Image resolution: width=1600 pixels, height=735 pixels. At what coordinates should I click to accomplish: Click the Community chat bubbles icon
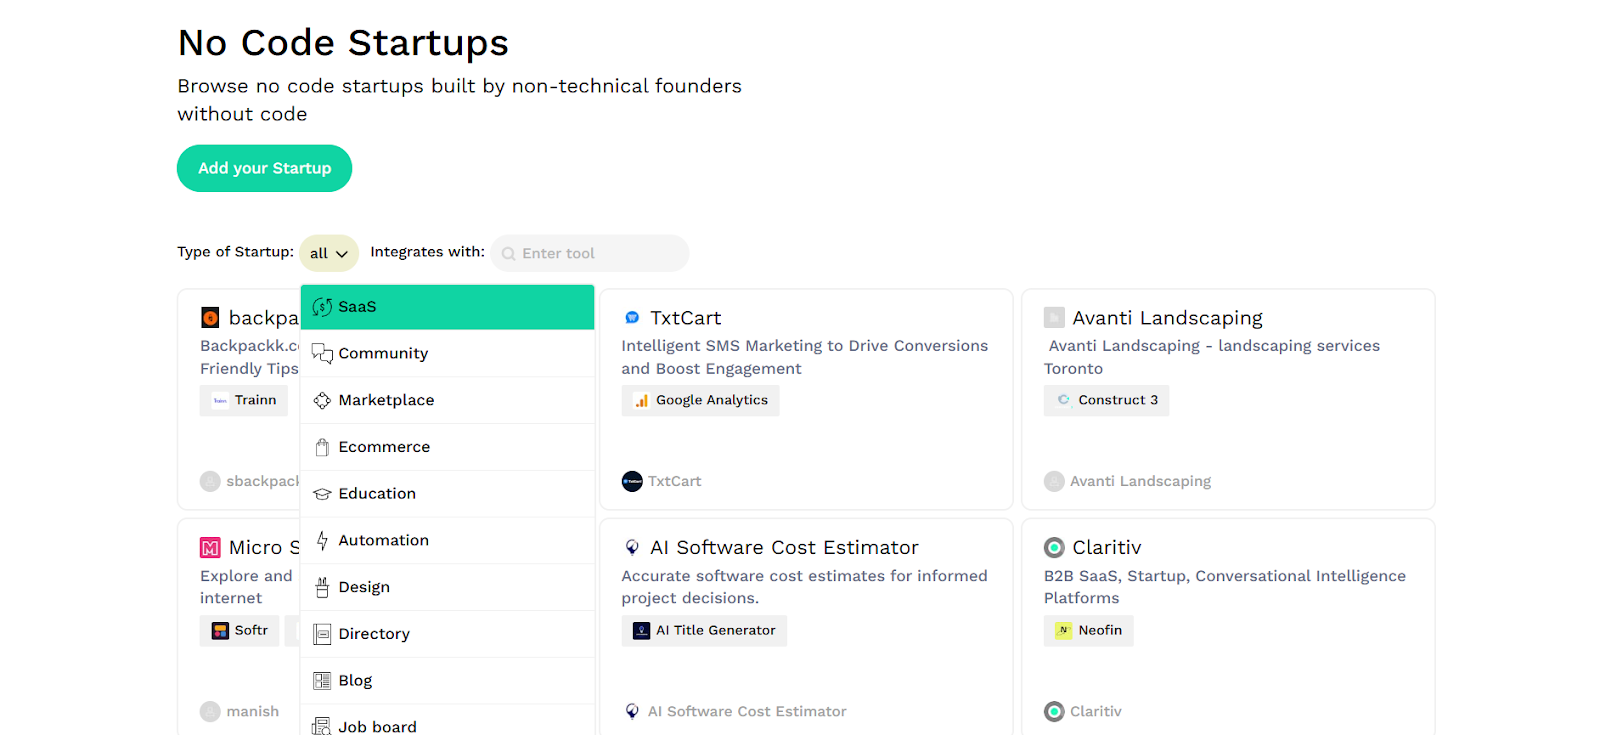[x=322, y=354]
